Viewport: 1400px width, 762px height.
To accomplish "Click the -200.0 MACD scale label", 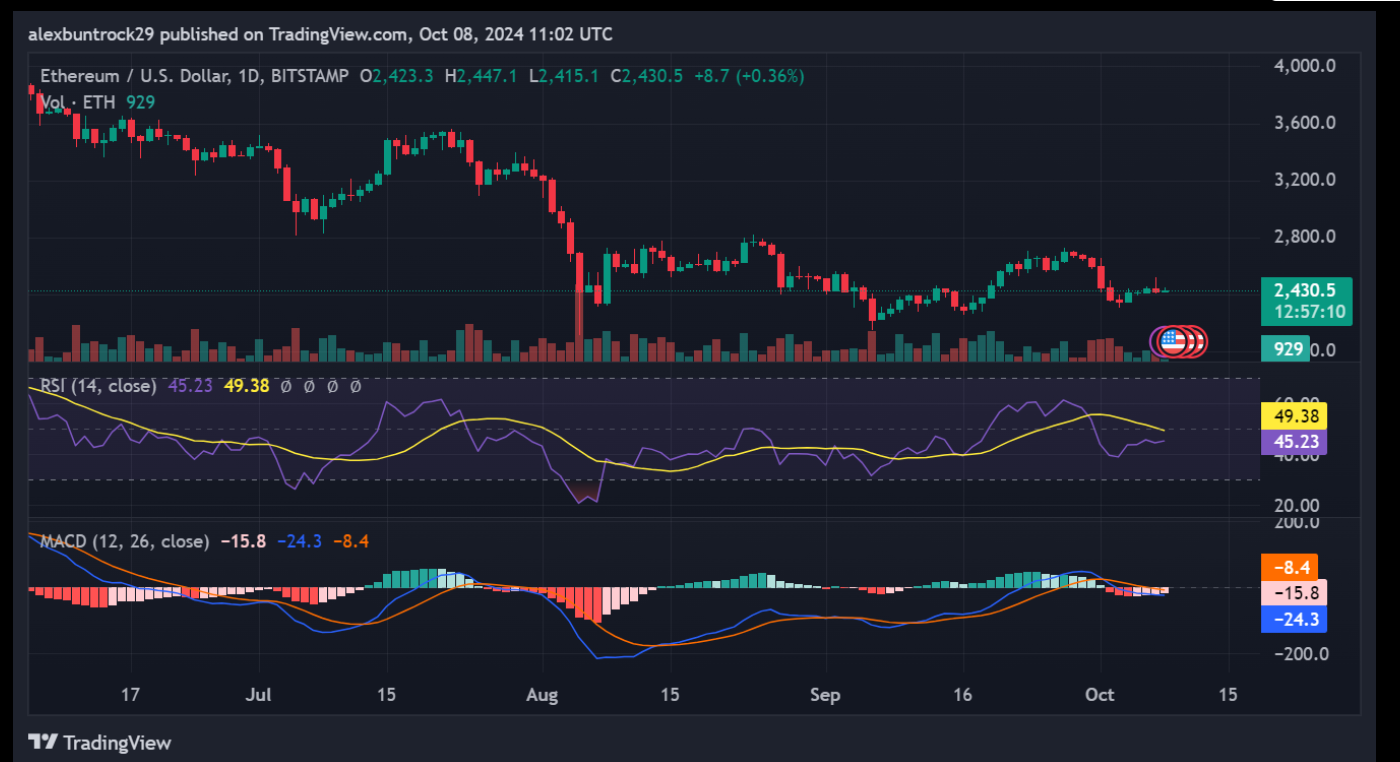I will coord(1300,654).
